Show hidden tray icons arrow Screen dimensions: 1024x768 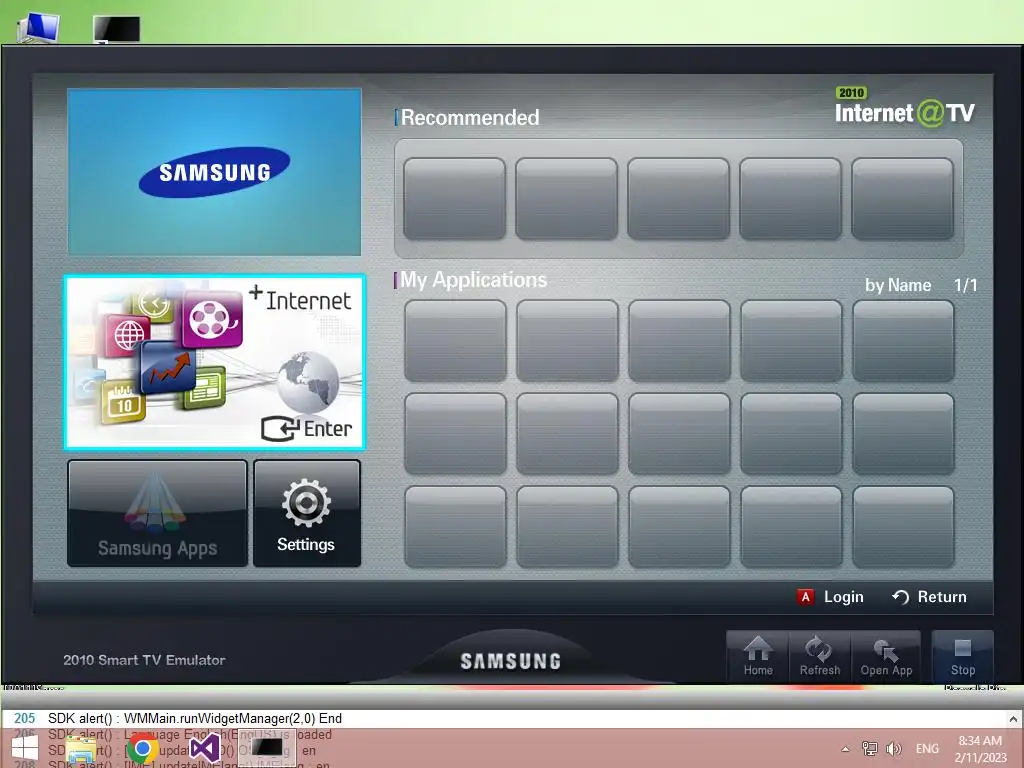(x=846, y=749)
